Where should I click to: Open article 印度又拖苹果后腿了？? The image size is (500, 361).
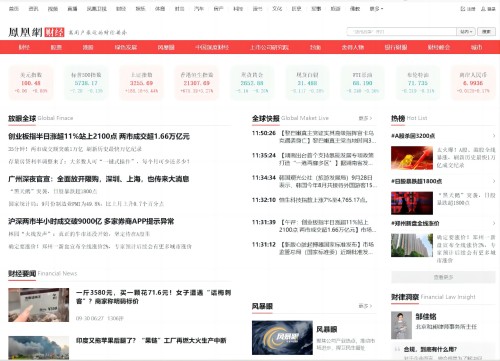click(151, 340)
